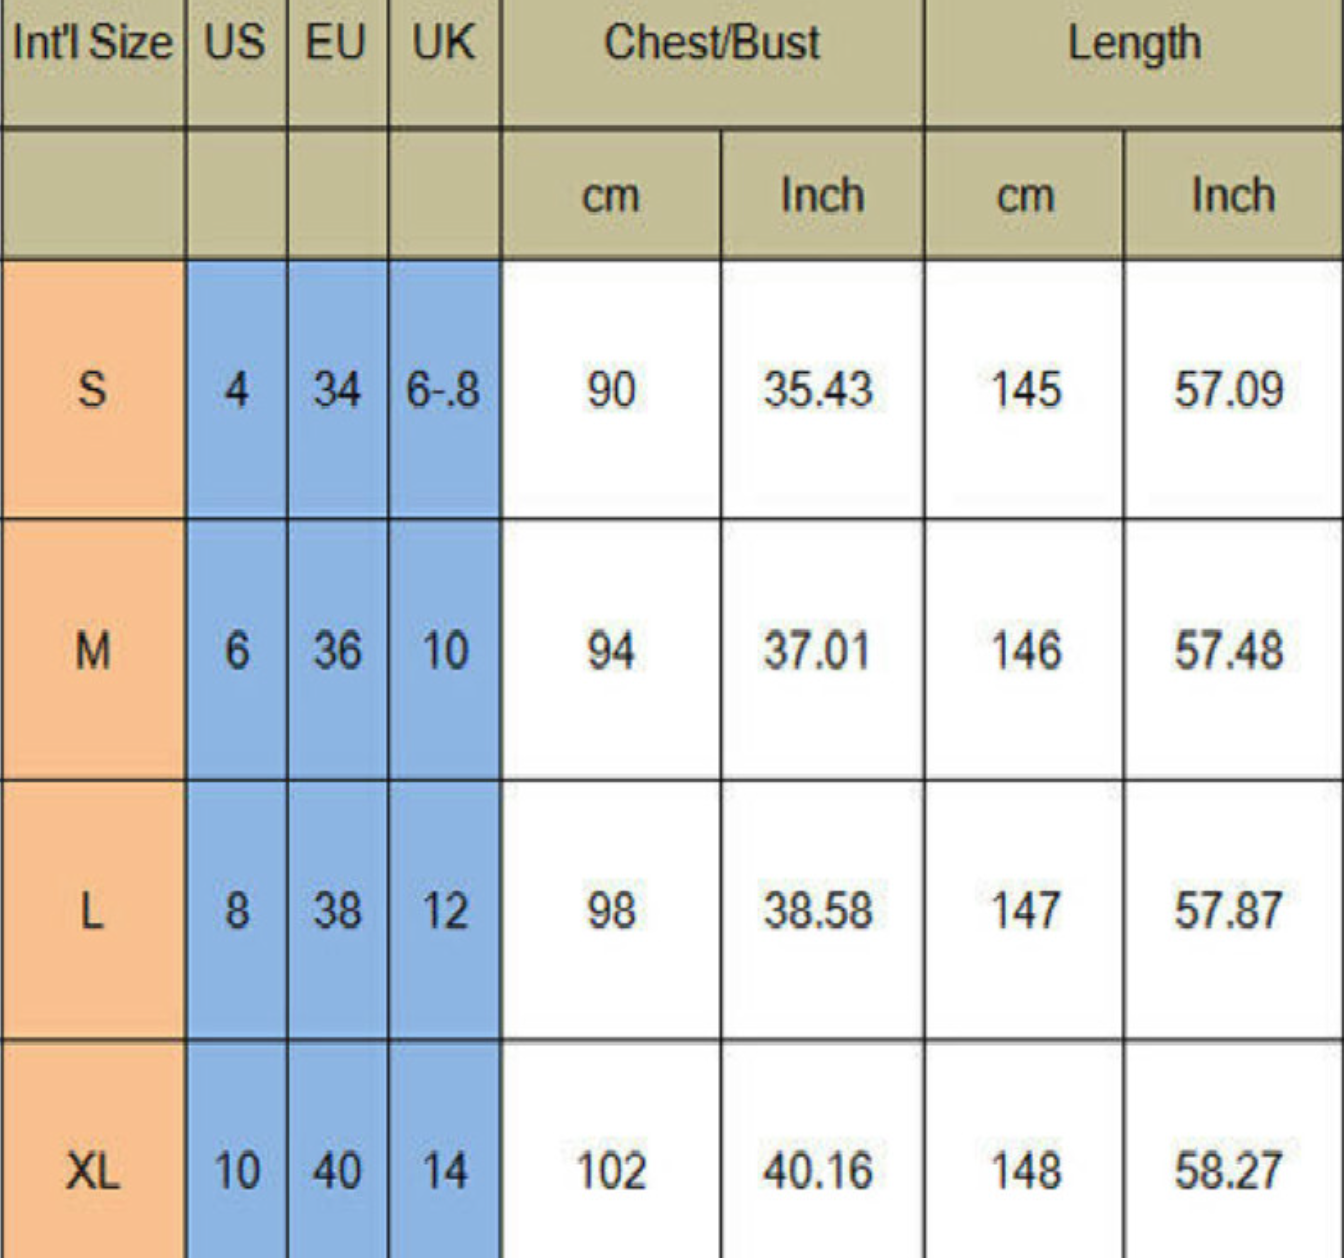Select the XL size row label
The height and width of the screenshot is (1258, 1344).
tap(92, 1171)
